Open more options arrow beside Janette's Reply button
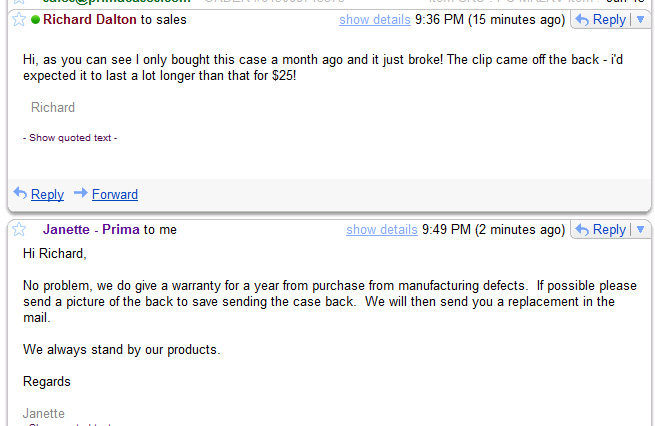This screenshot has width=655, height=426. [641, 230]
